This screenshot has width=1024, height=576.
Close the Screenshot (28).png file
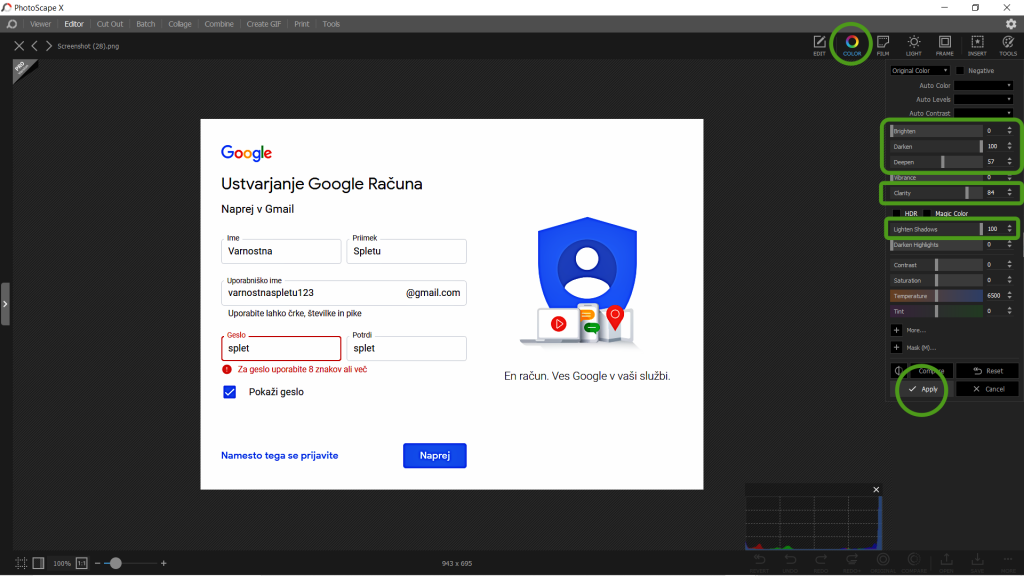[x=19, y=46]
